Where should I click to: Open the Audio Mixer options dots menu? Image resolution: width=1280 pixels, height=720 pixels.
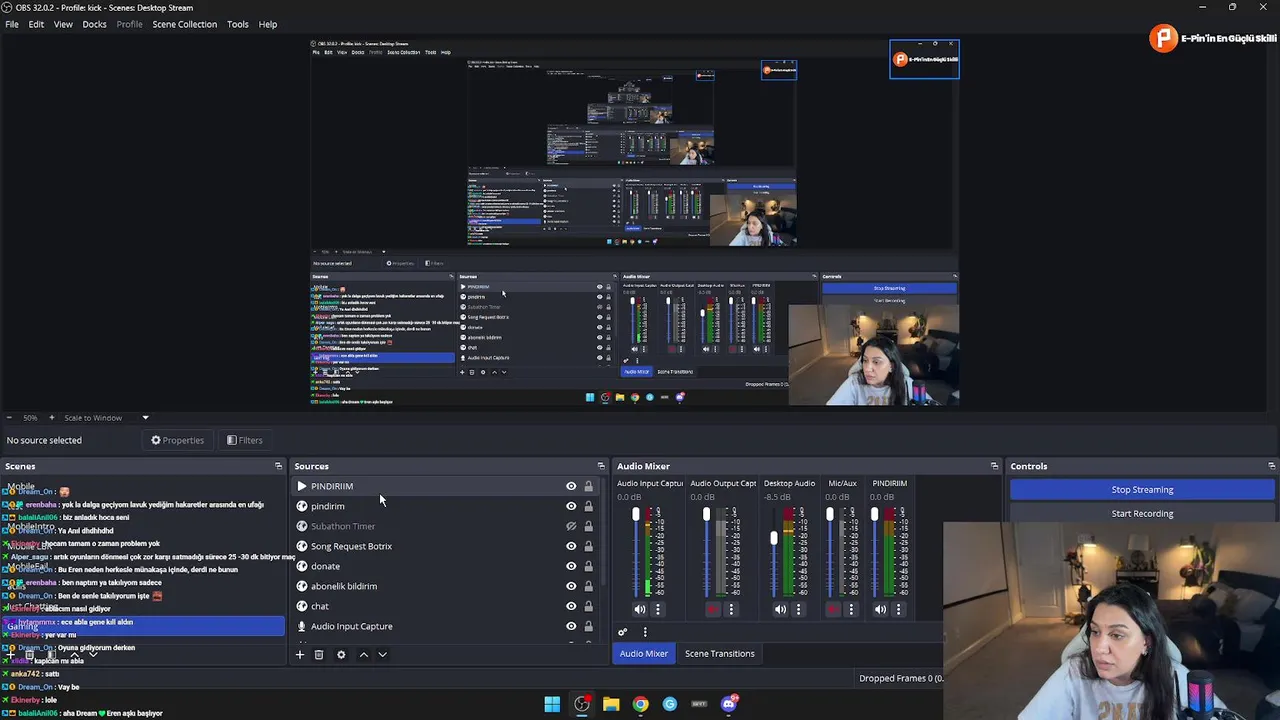[645, 632]
